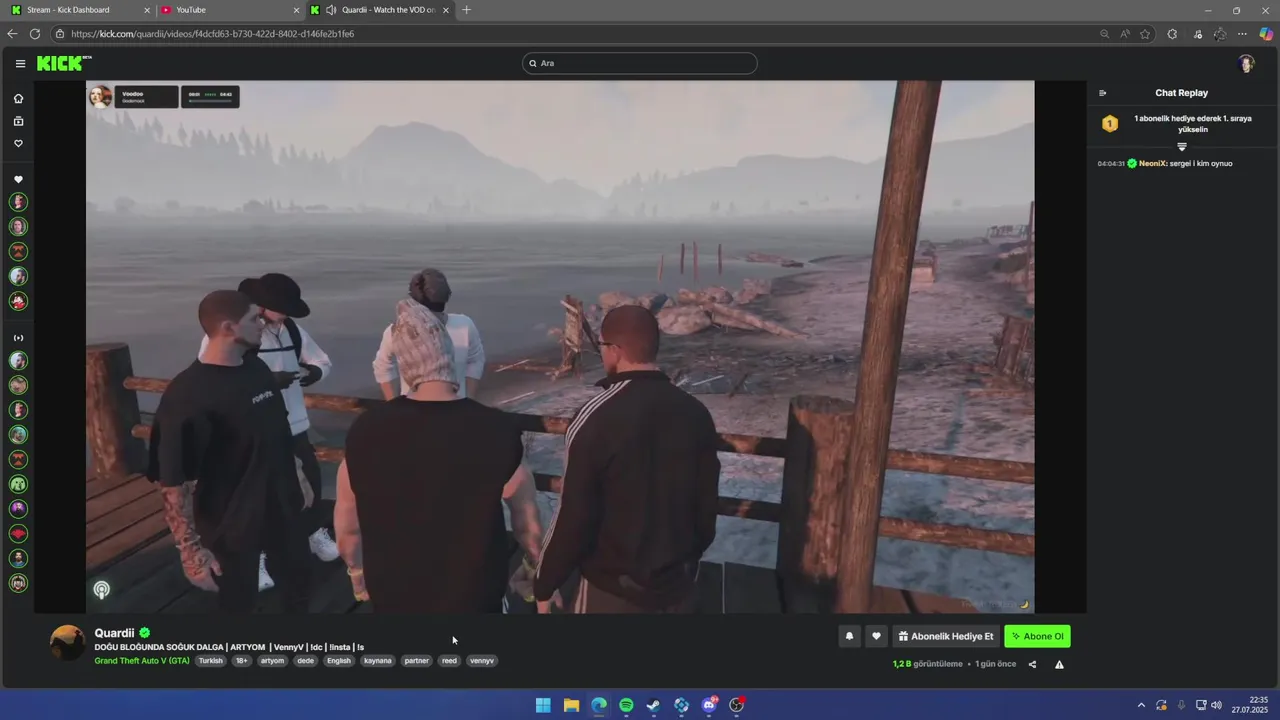Click the Ara search field
Image resolution: width=1280 pixels, height=720 pixels.
(x=640, y=63)
